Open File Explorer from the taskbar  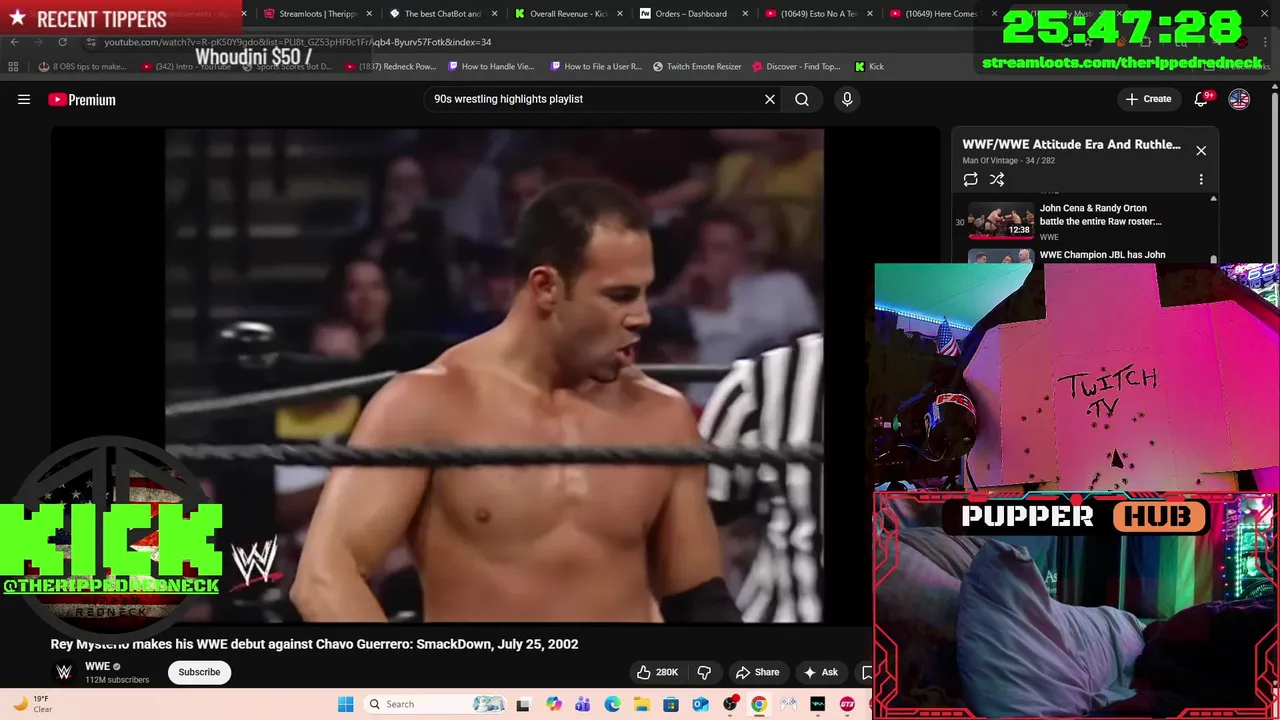tap(641, 704)
